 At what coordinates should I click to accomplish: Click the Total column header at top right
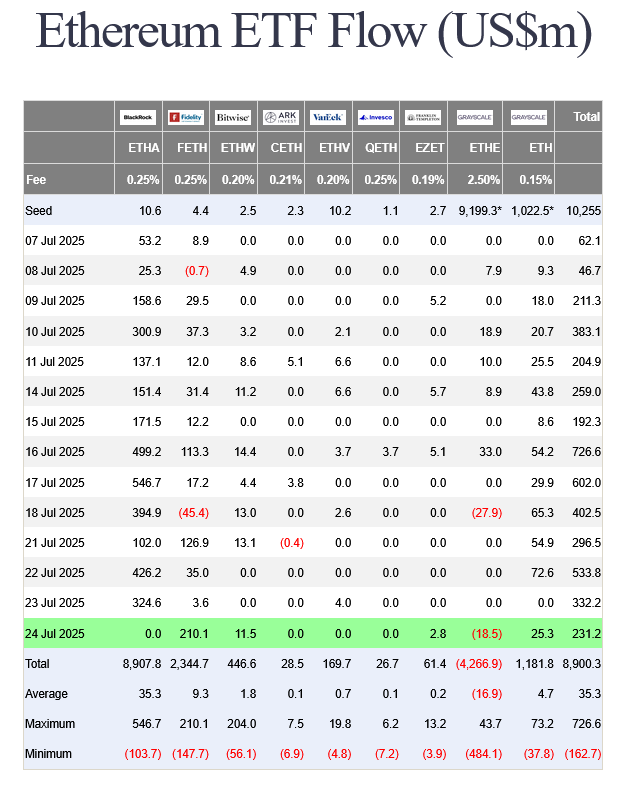pos(586,117)
